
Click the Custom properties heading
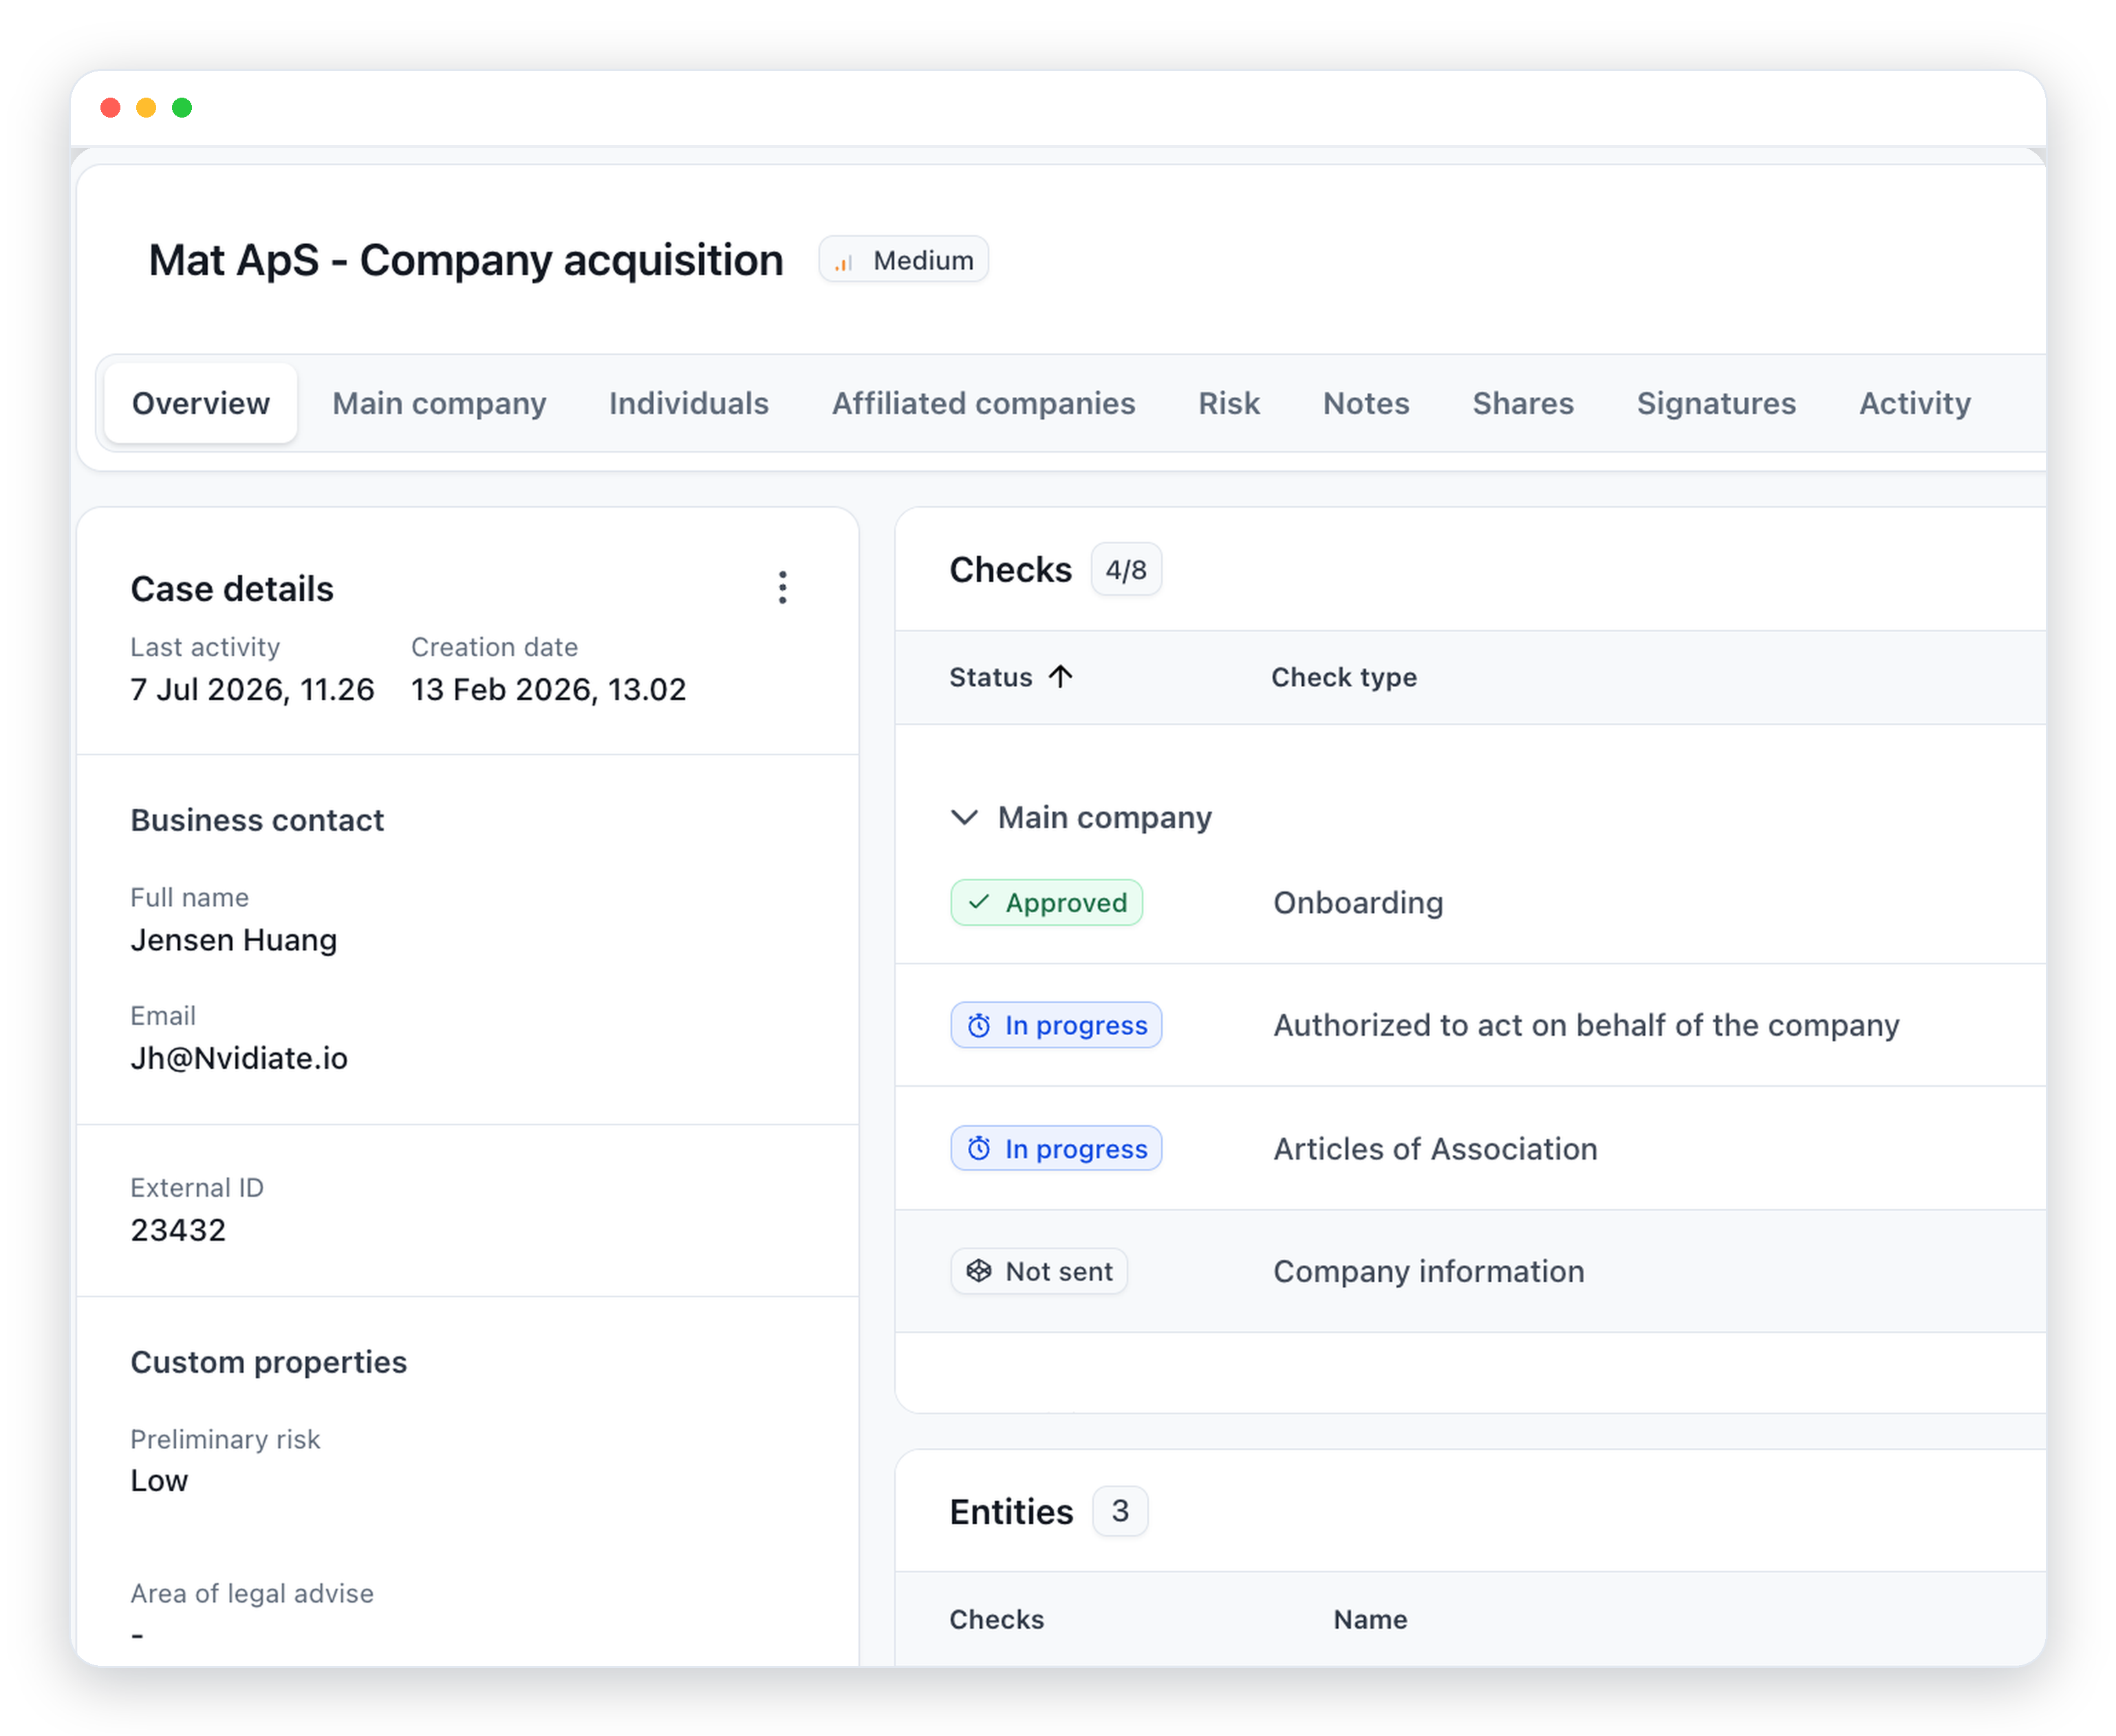click(x=268, y=1362)
